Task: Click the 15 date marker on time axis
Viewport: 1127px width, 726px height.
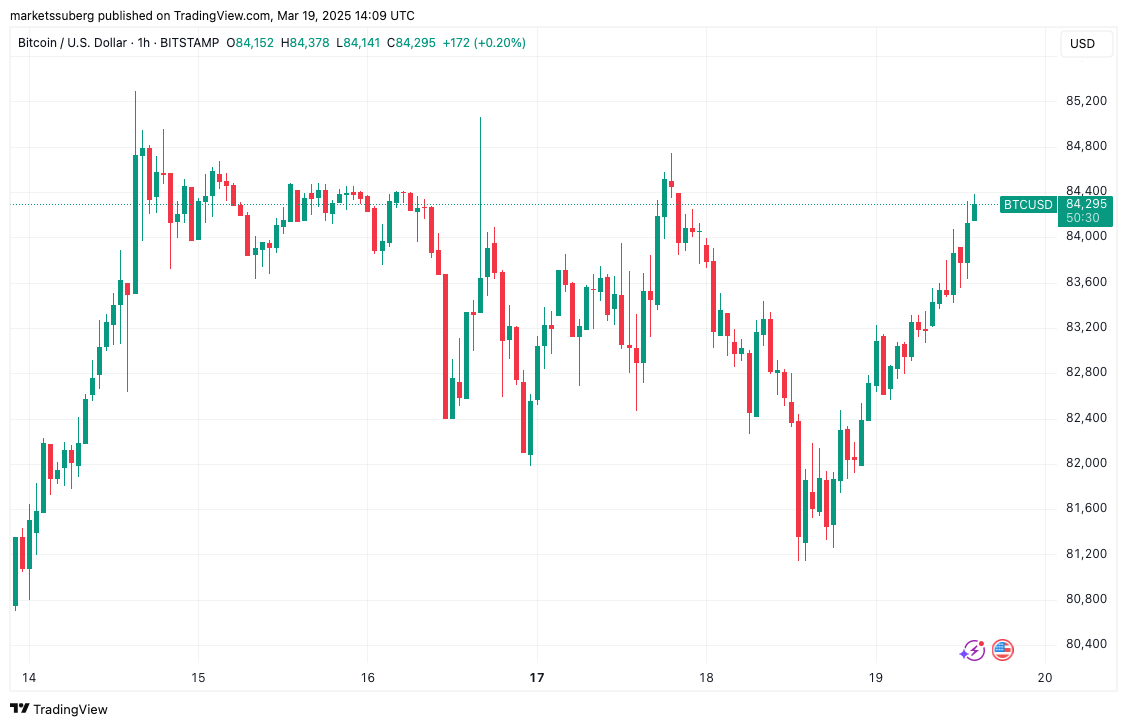Action: click(198, 677)
